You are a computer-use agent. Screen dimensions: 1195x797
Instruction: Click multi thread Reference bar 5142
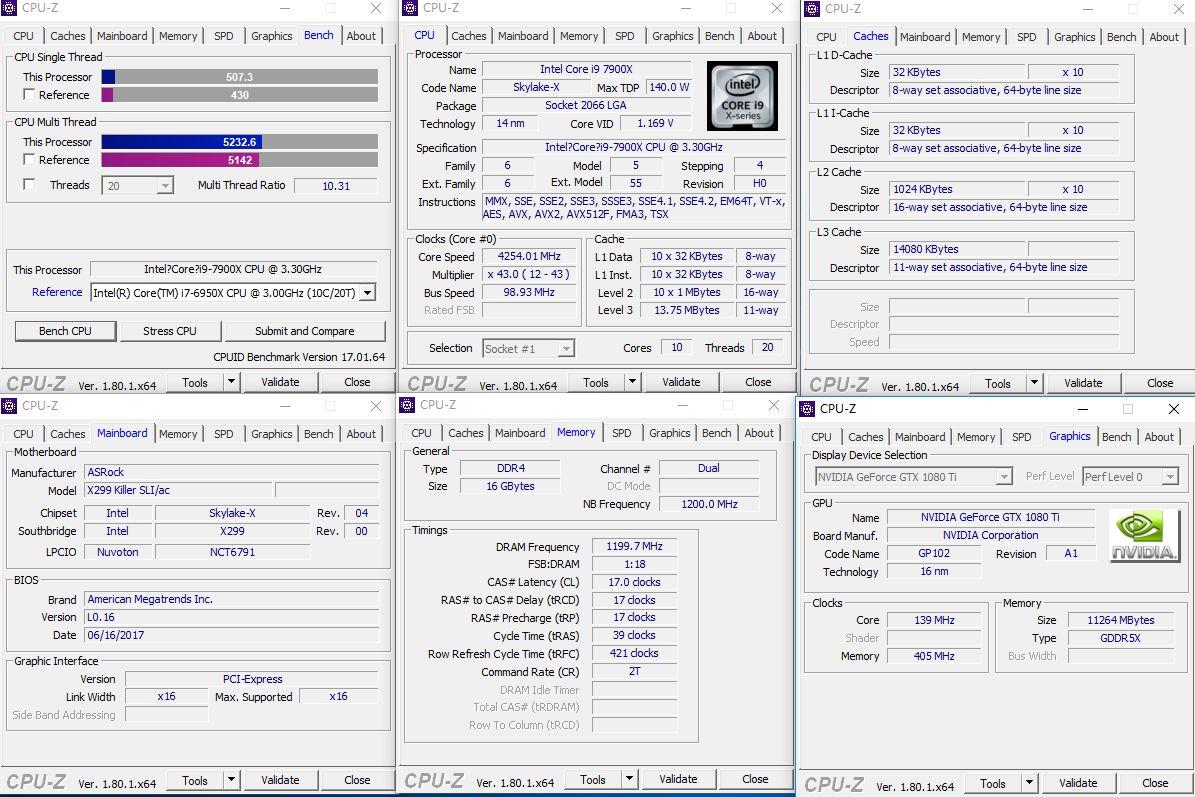[239, 160]
